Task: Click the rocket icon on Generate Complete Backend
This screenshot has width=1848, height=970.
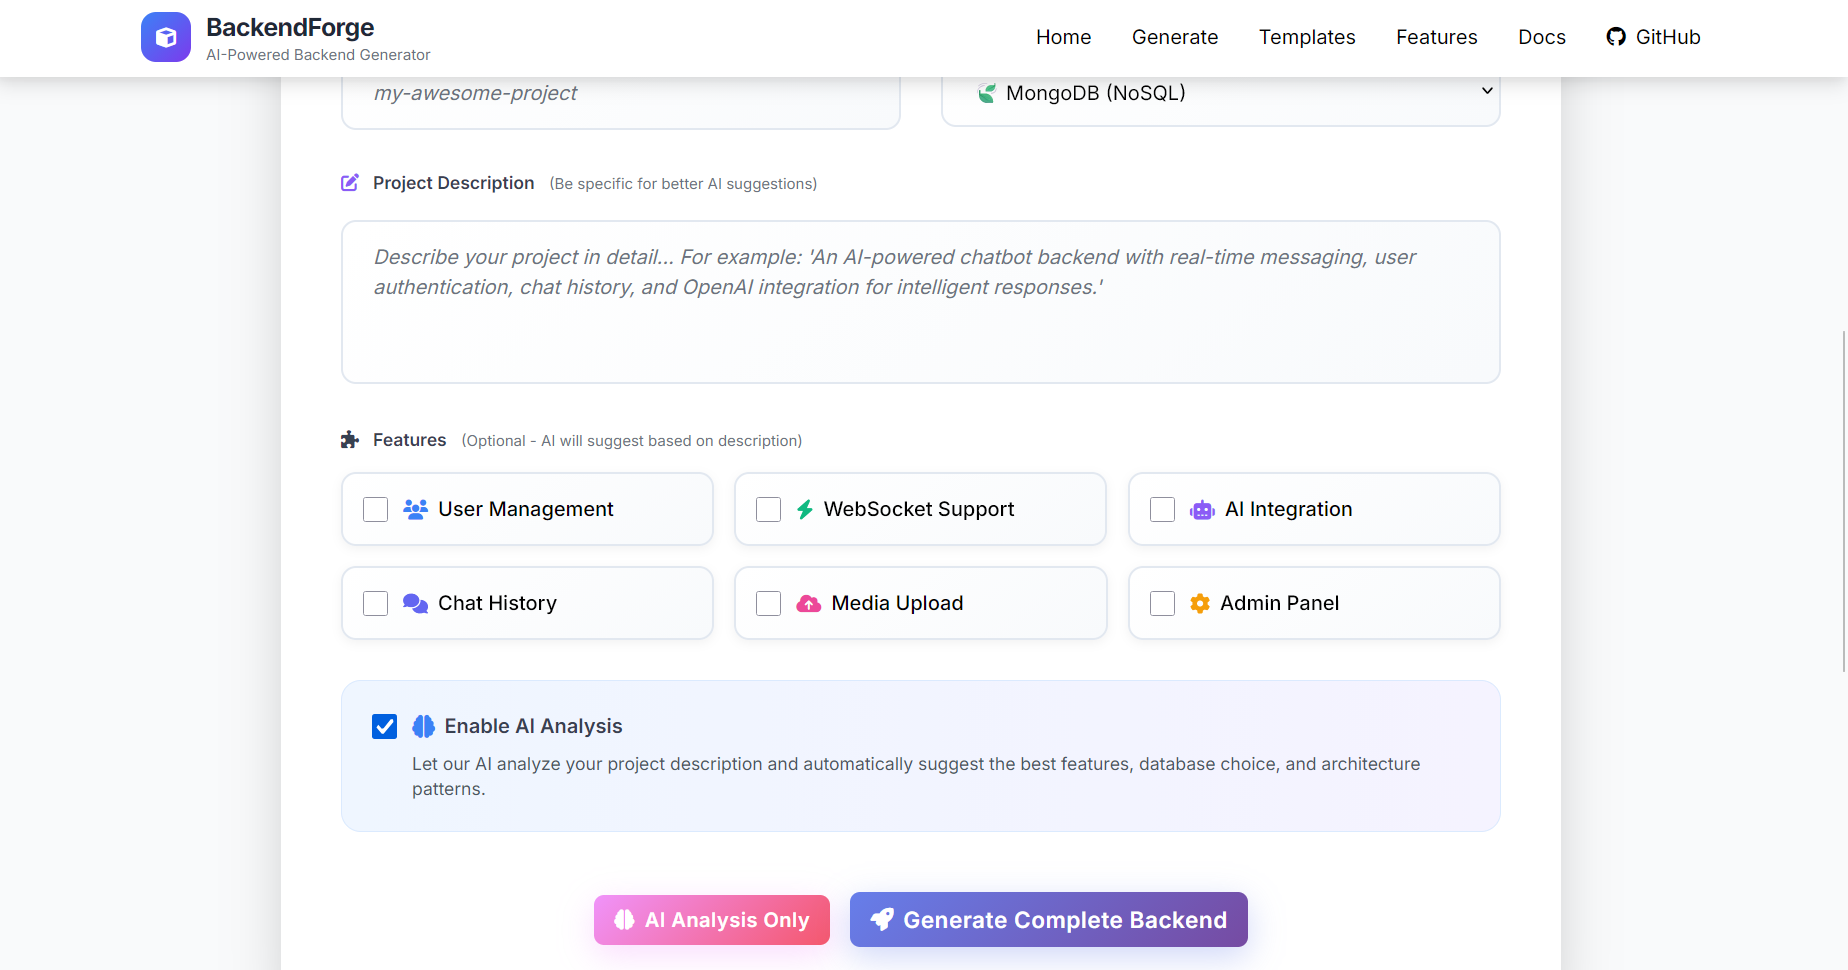Action: pos(882,919)
